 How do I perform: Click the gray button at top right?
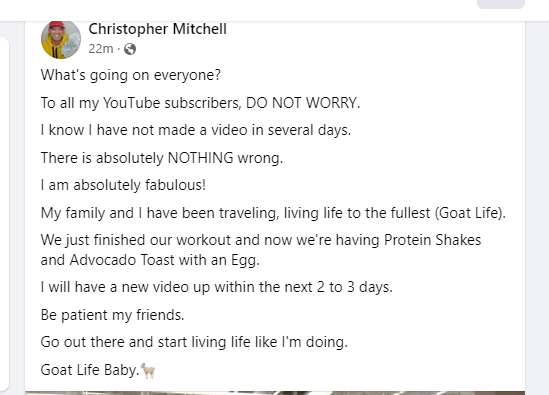tap(501, 4)
